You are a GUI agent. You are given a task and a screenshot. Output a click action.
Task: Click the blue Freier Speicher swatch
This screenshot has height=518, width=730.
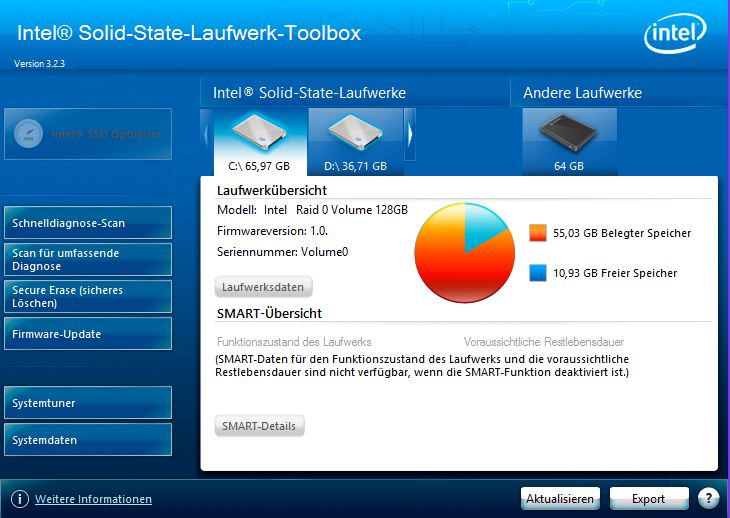538,273
